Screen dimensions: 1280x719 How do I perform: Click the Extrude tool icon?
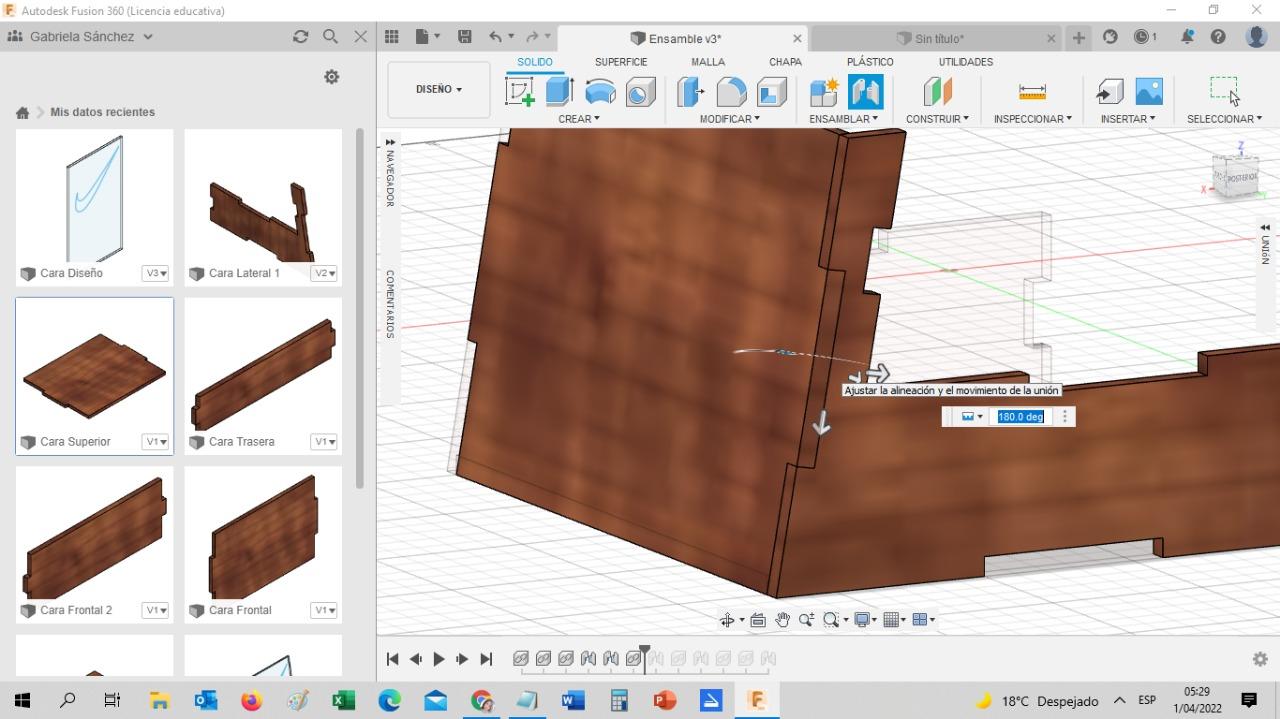coord(559,92)
